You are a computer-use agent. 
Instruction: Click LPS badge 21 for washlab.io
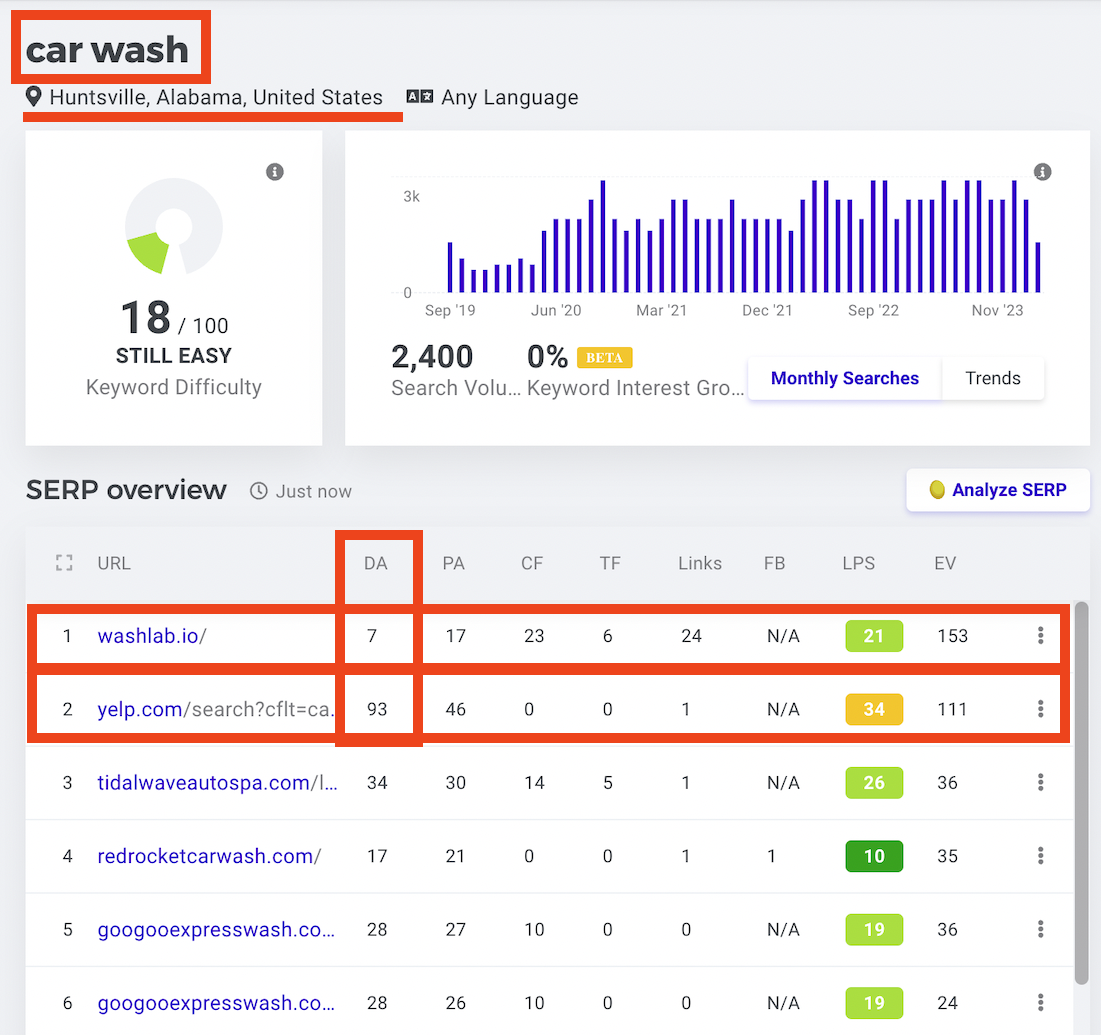point(874,635)
